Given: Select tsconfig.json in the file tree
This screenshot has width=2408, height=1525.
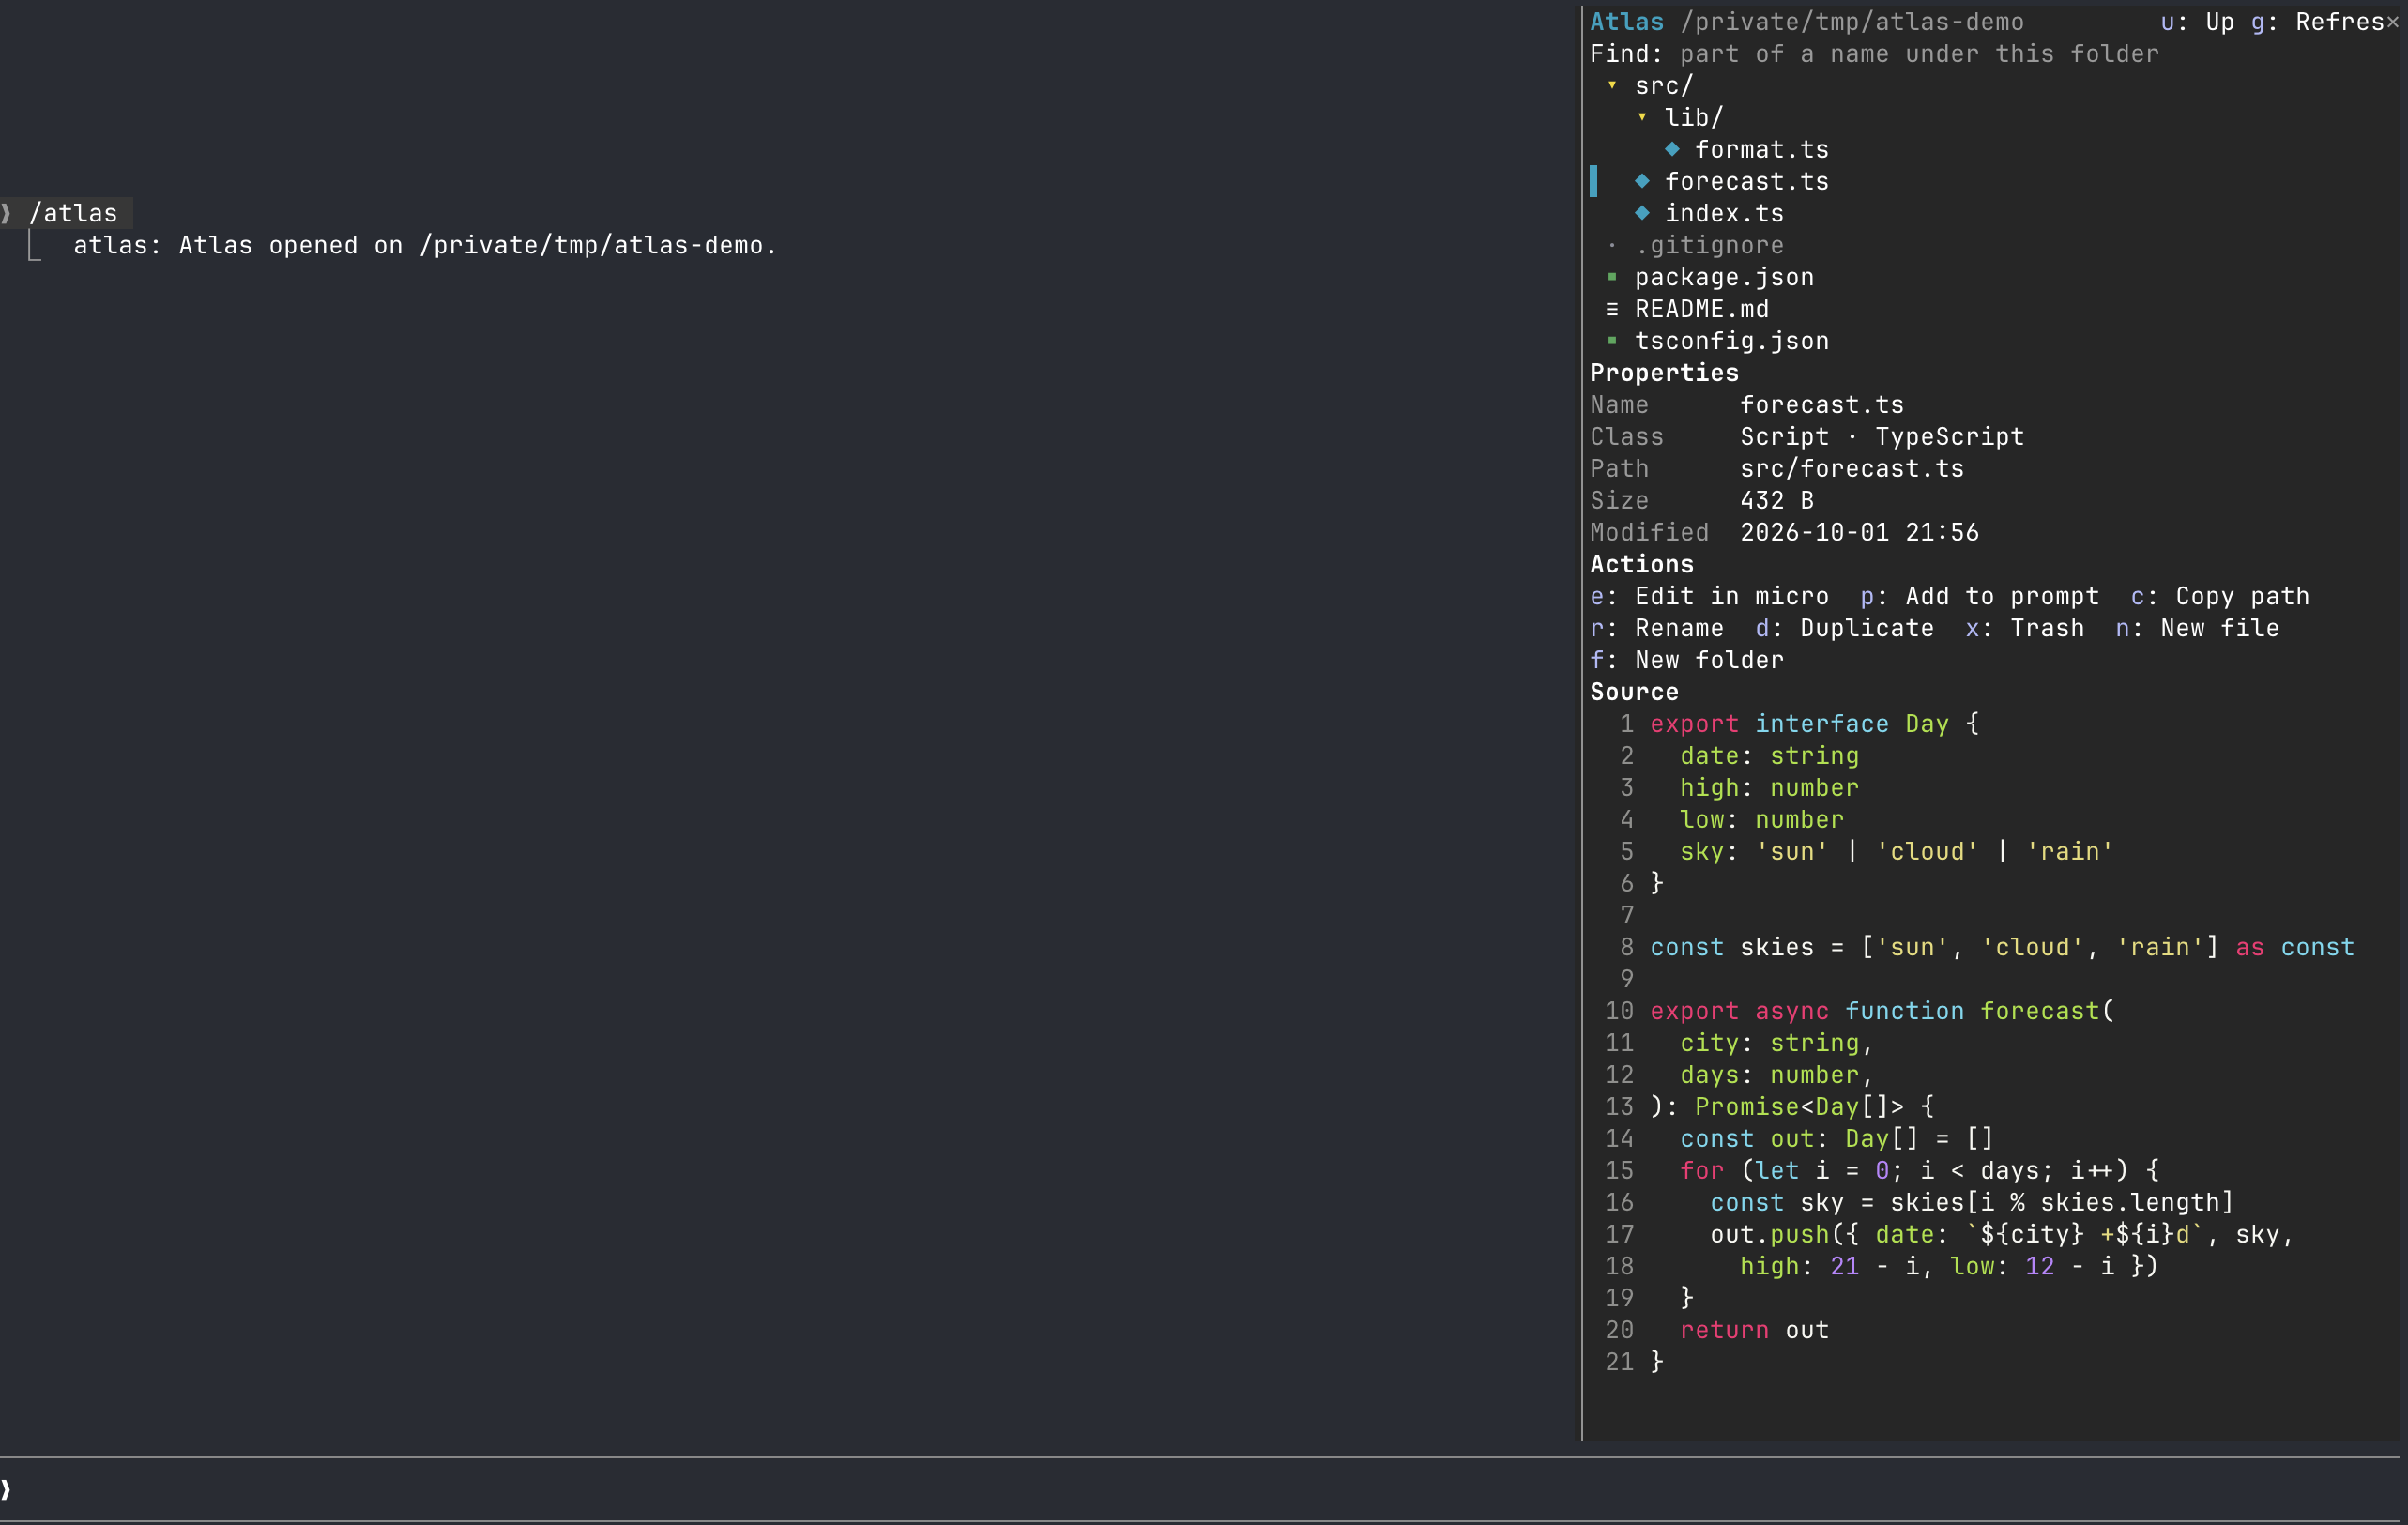Looking at the screenshot, I should tap(1731, 342).
